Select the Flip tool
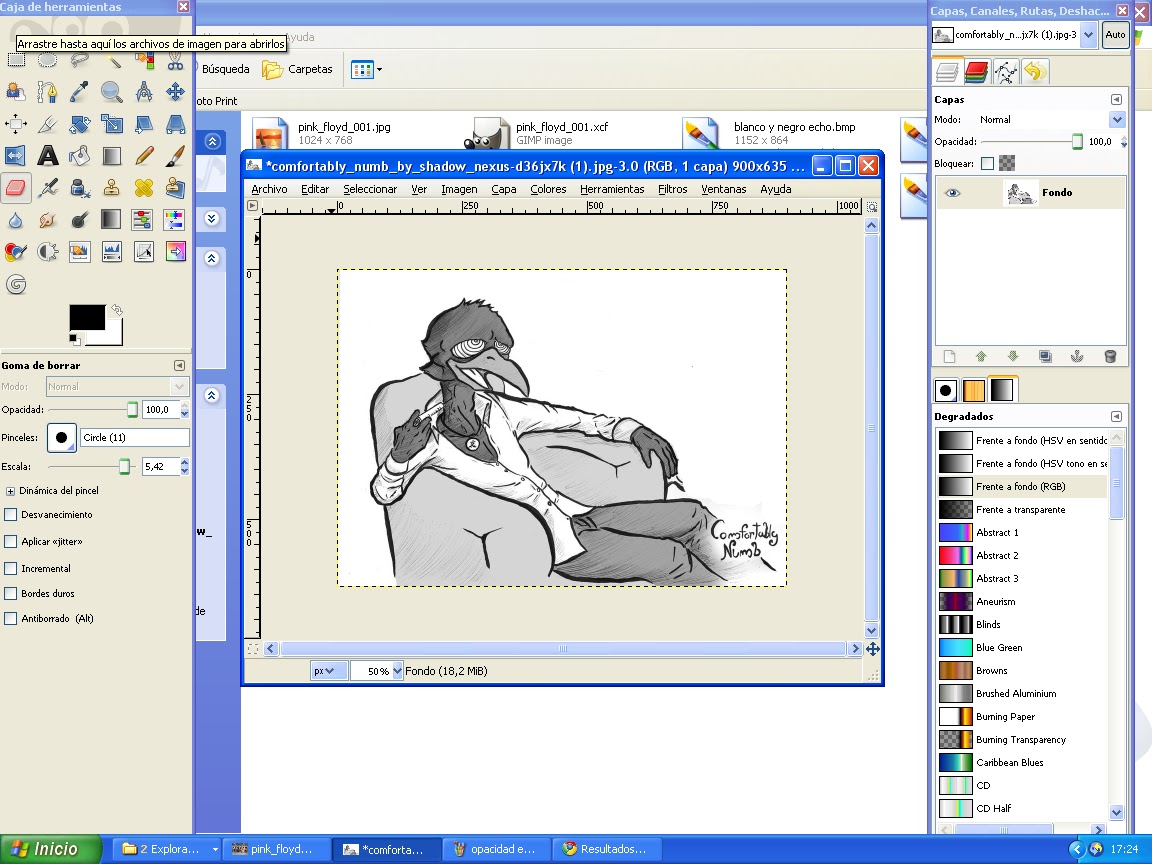1152x864 pixels. tap(15, 156)
